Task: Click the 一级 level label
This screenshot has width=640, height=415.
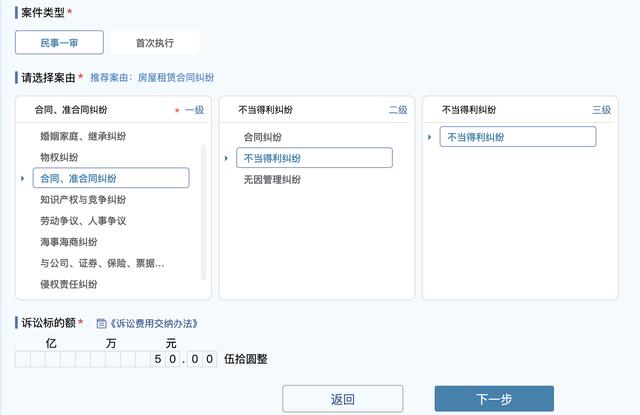Action: [194, 110]
